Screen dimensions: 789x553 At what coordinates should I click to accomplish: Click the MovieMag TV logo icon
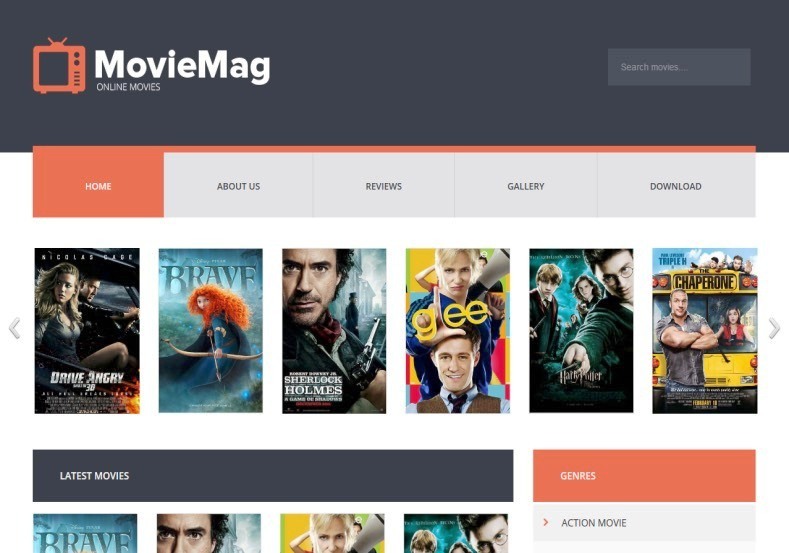coord(59,65)
